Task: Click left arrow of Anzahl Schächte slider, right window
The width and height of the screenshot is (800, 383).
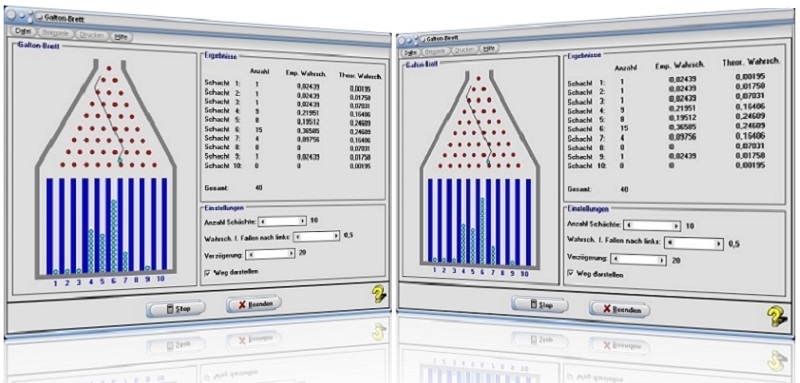Action: pos(628,225)
